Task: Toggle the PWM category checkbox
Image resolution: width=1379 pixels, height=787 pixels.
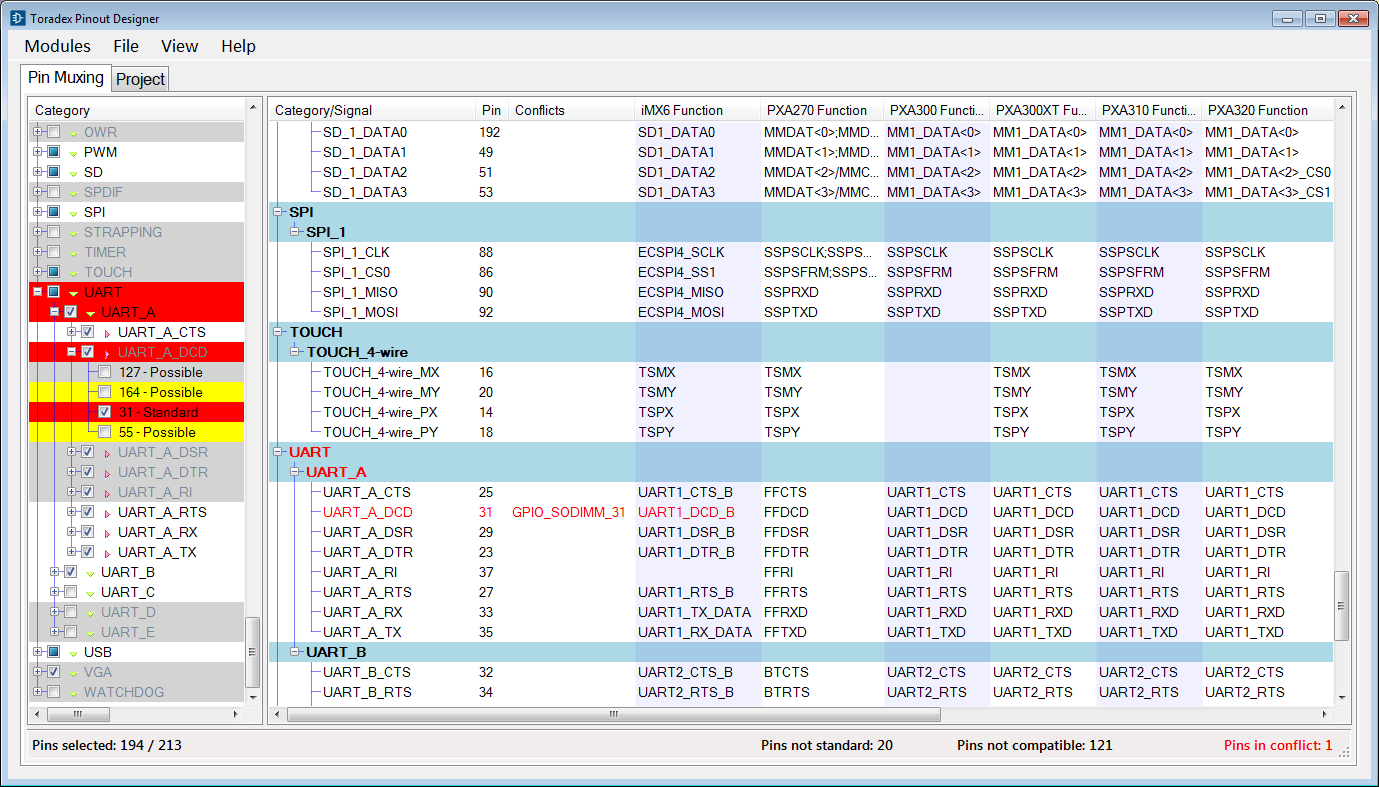Action: point(54,152)
